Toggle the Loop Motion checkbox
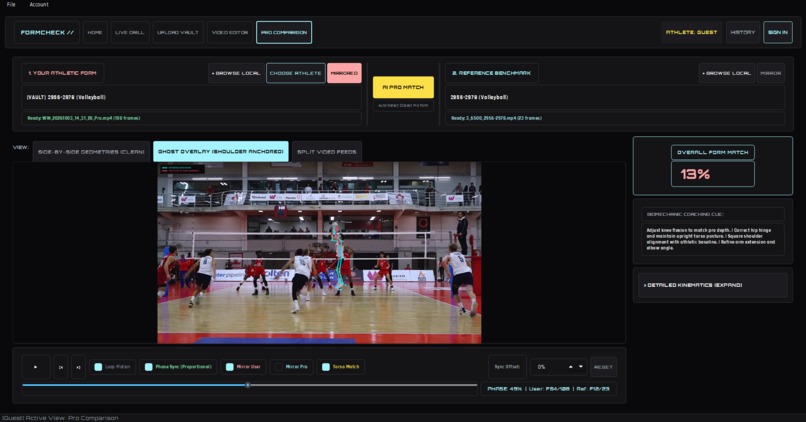Screen dimensions: 806x422 point(98,367)
